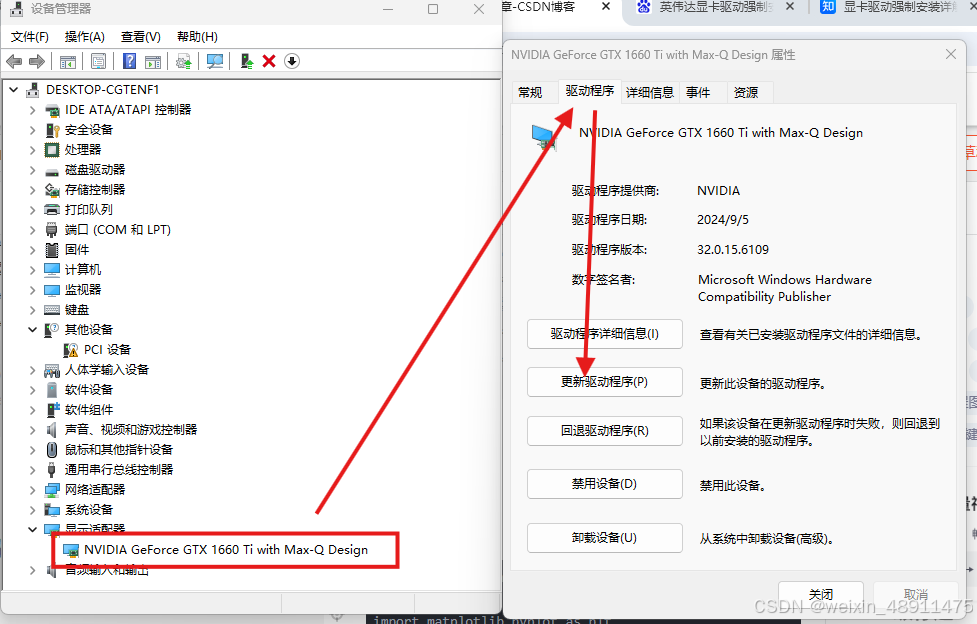This screenshot has width=977, height=624.
Task: Click the 处理器 chip icon
Action: pos(52,150)
